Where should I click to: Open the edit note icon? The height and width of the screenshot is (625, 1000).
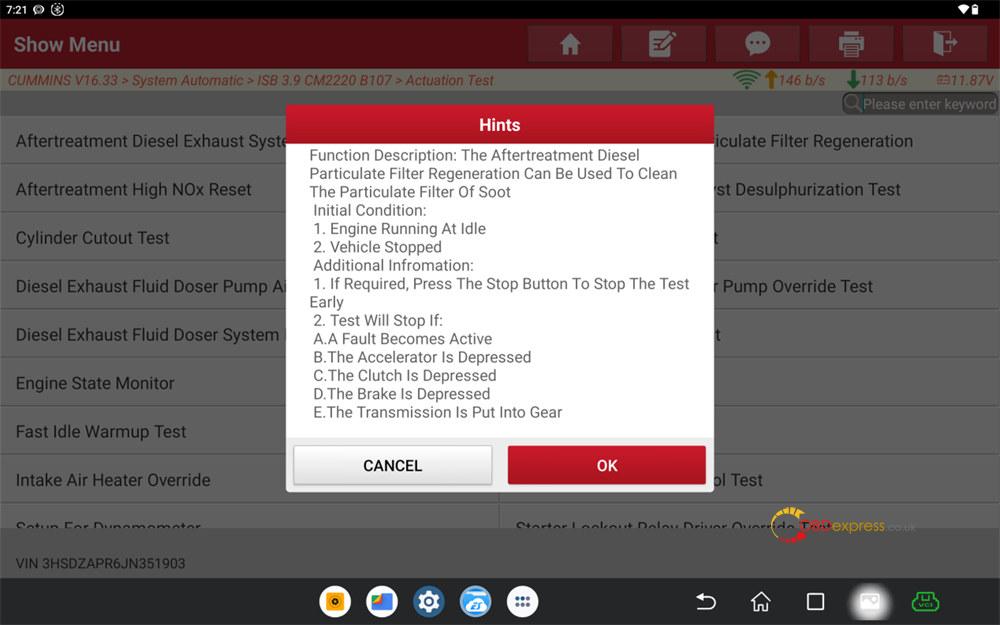click(663, 44)
